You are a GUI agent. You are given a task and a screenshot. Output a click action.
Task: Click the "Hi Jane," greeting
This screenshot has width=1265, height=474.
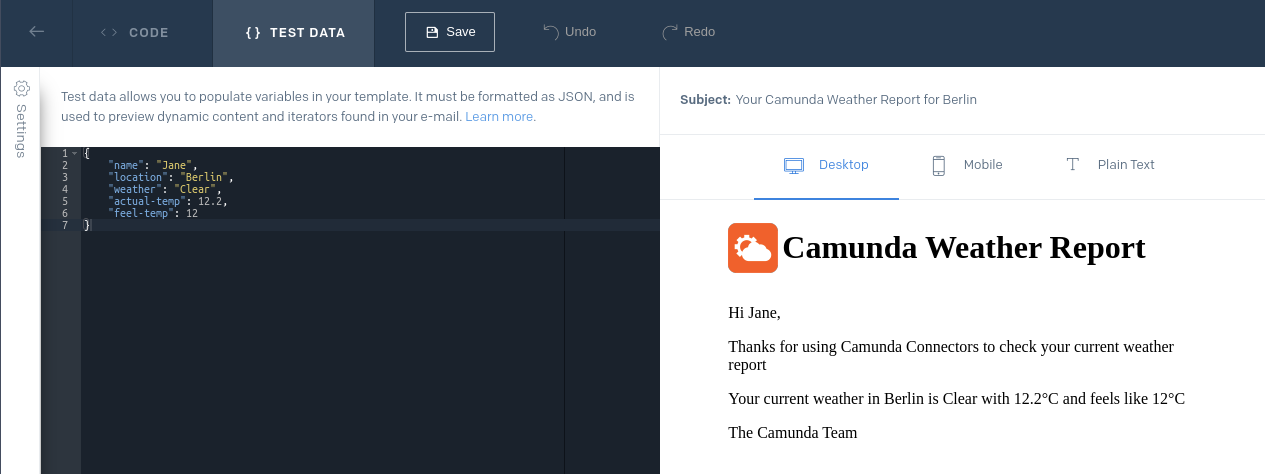[754, 313]
